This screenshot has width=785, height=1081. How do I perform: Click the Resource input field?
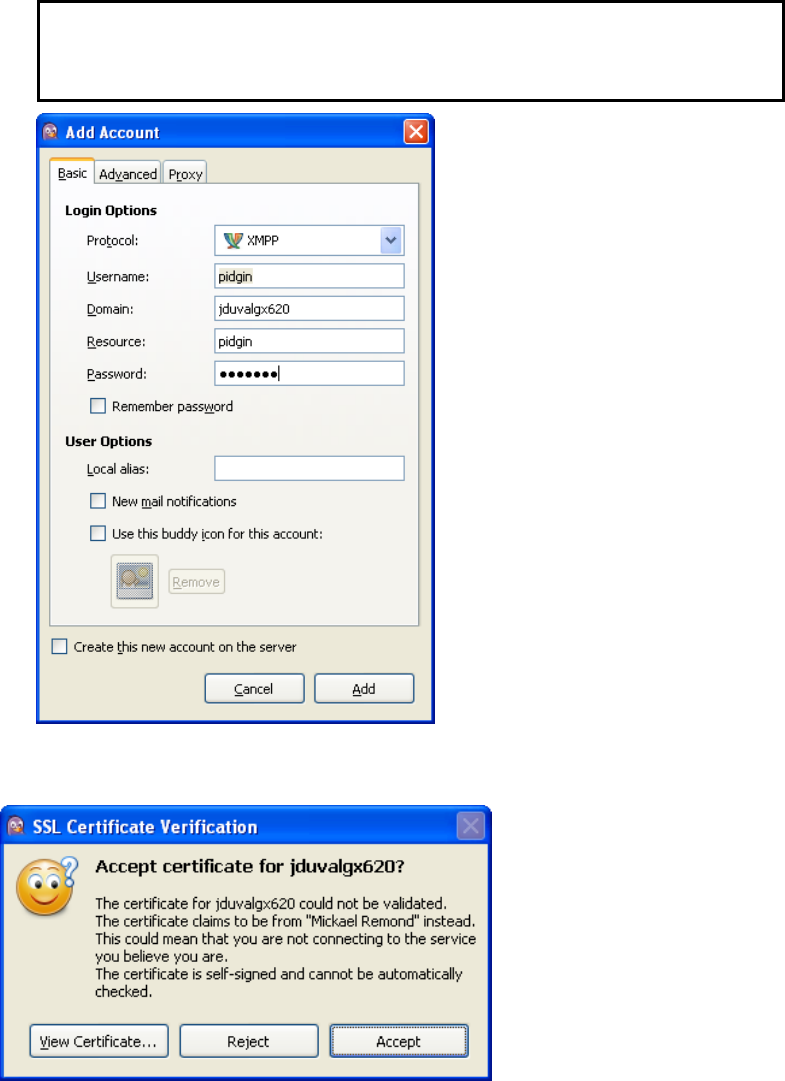point(309,341)
